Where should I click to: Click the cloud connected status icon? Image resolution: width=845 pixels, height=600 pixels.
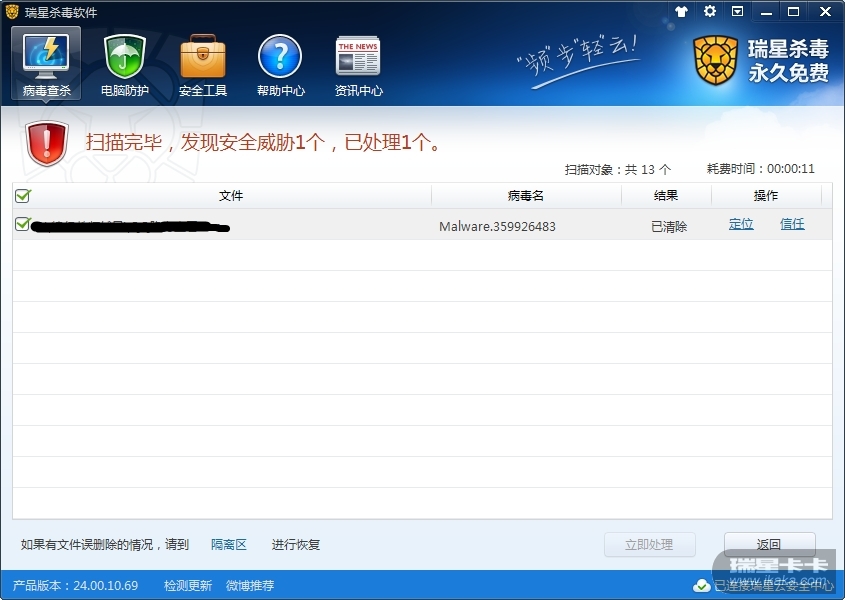pos(701,585)
